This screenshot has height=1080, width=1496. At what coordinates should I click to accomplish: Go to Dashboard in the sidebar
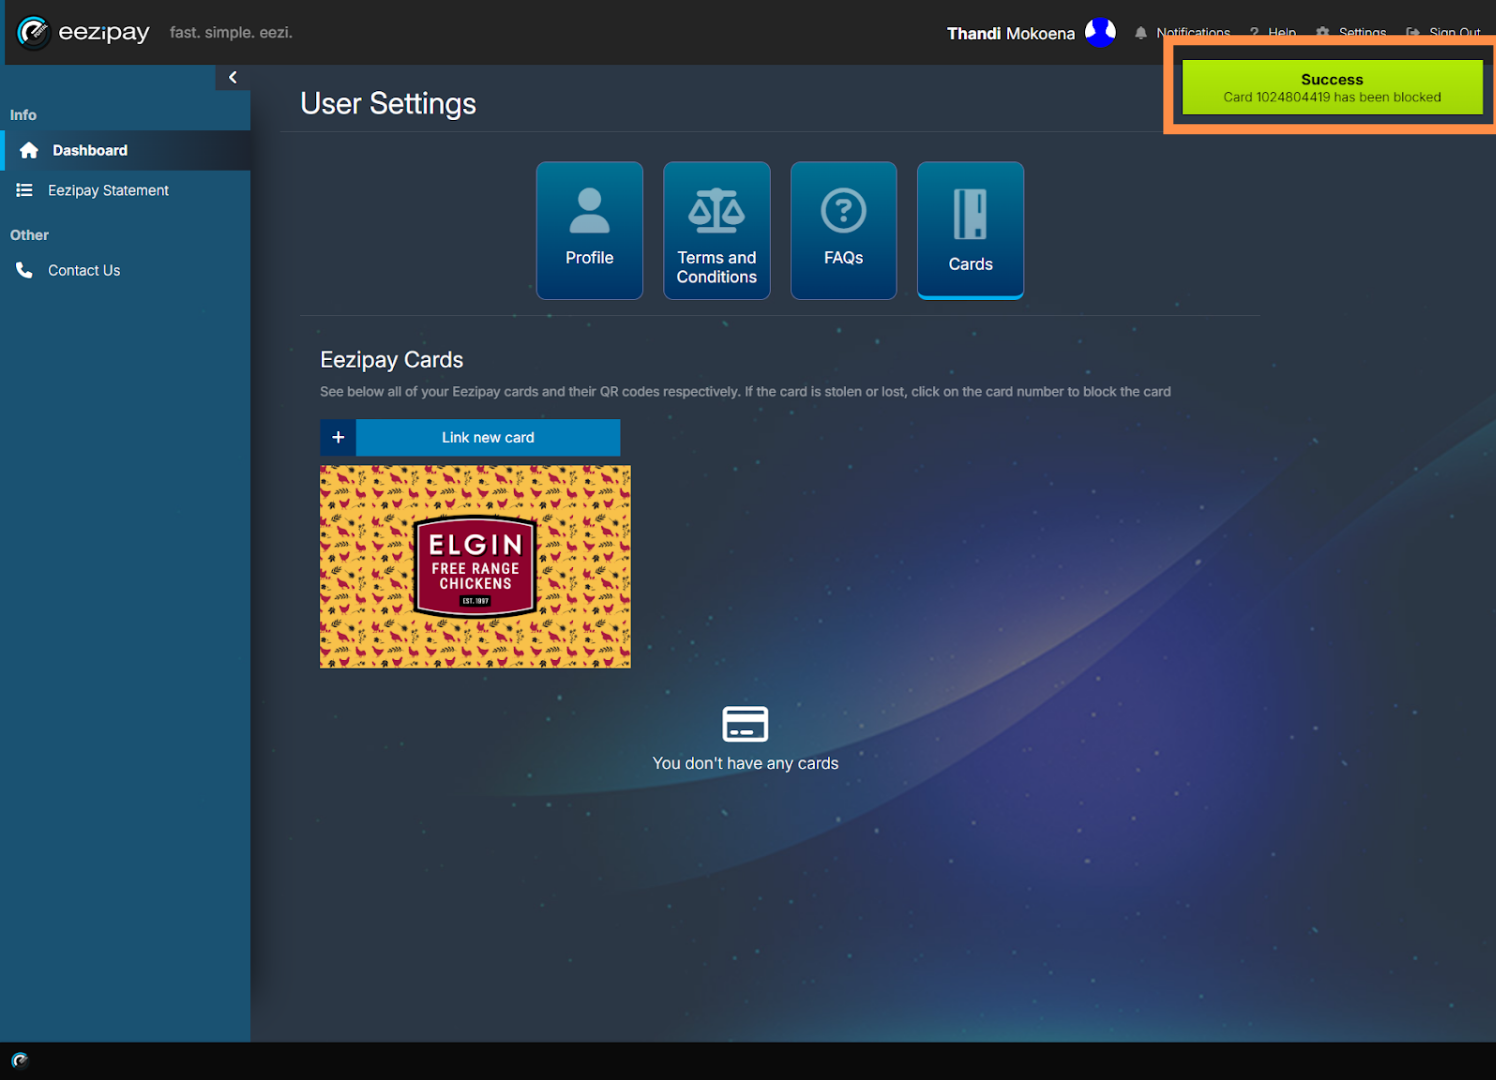point(125,150)
